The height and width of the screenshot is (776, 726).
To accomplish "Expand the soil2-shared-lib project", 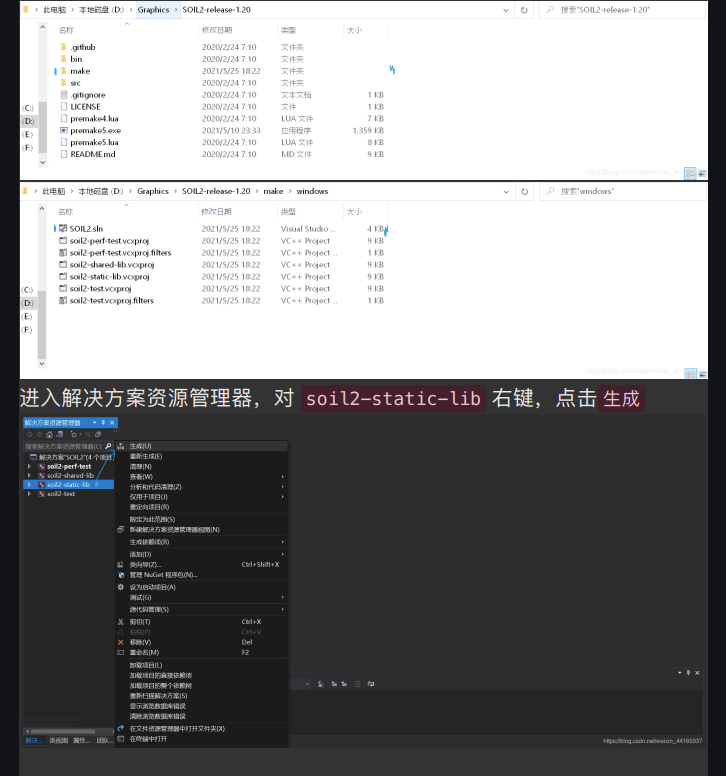I will coord(29,475).
